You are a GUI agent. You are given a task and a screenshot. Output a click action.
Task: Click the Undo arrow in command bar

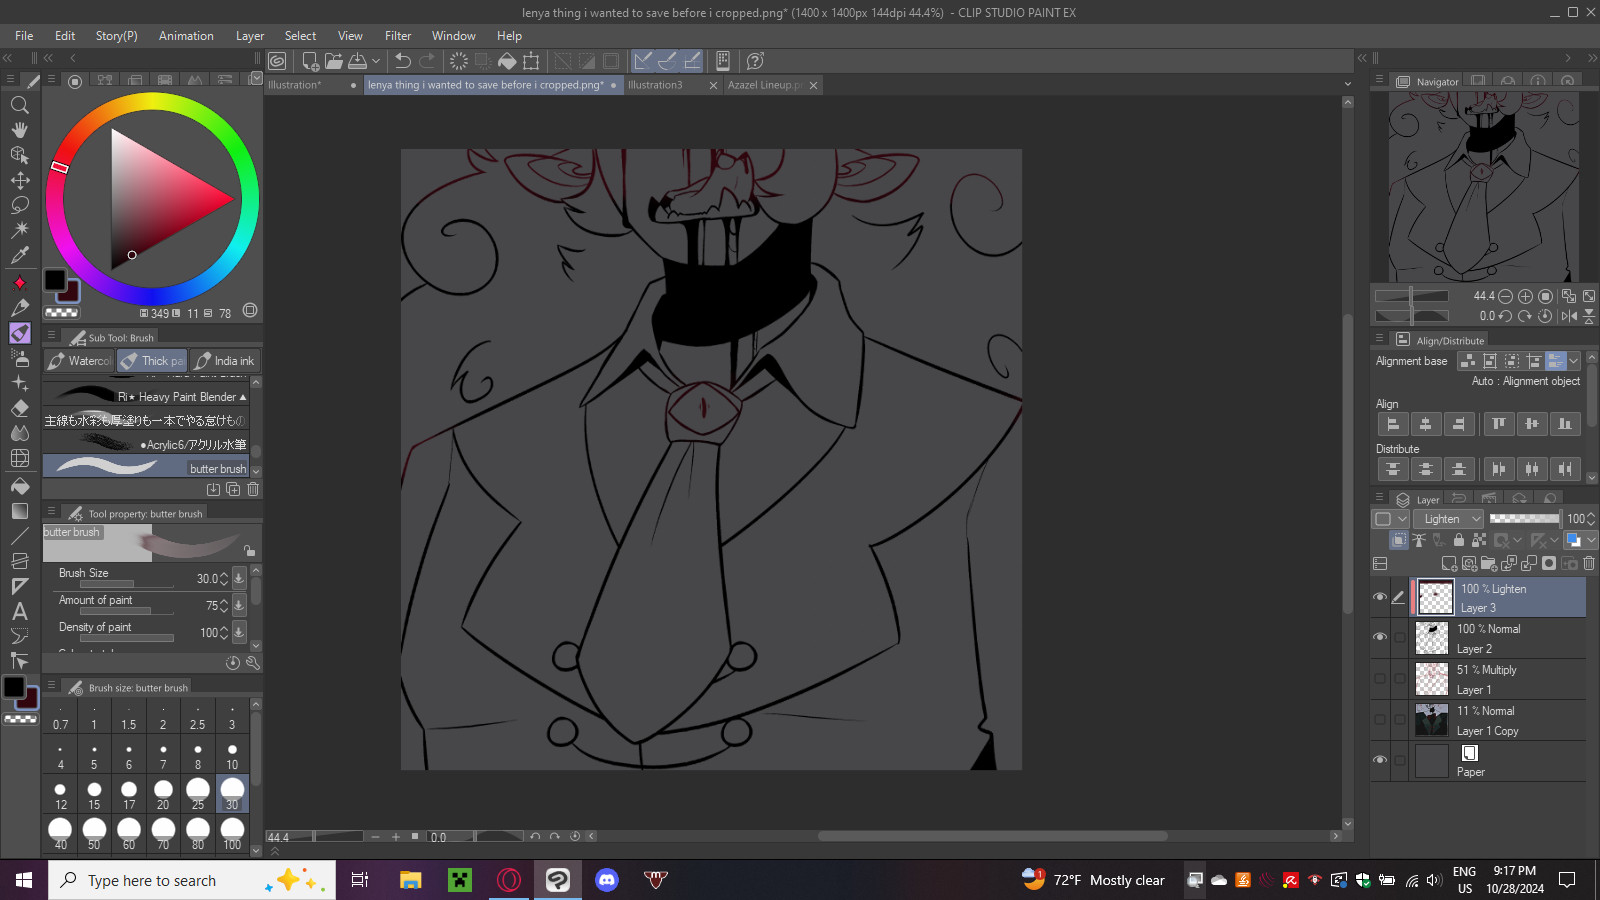tap(403, 61)
